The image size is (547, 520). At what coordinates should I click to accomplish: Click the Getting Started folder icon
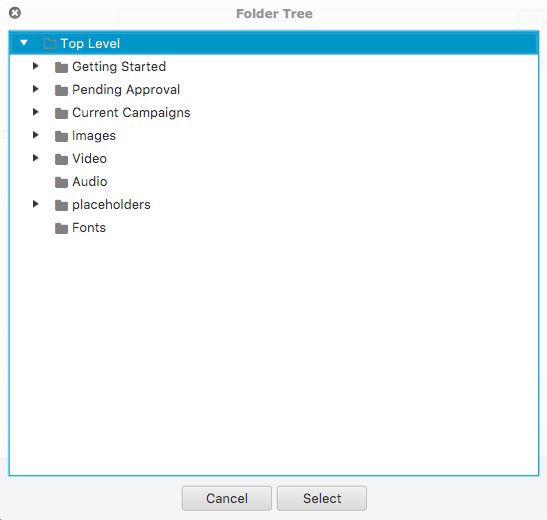click(61, 67)
